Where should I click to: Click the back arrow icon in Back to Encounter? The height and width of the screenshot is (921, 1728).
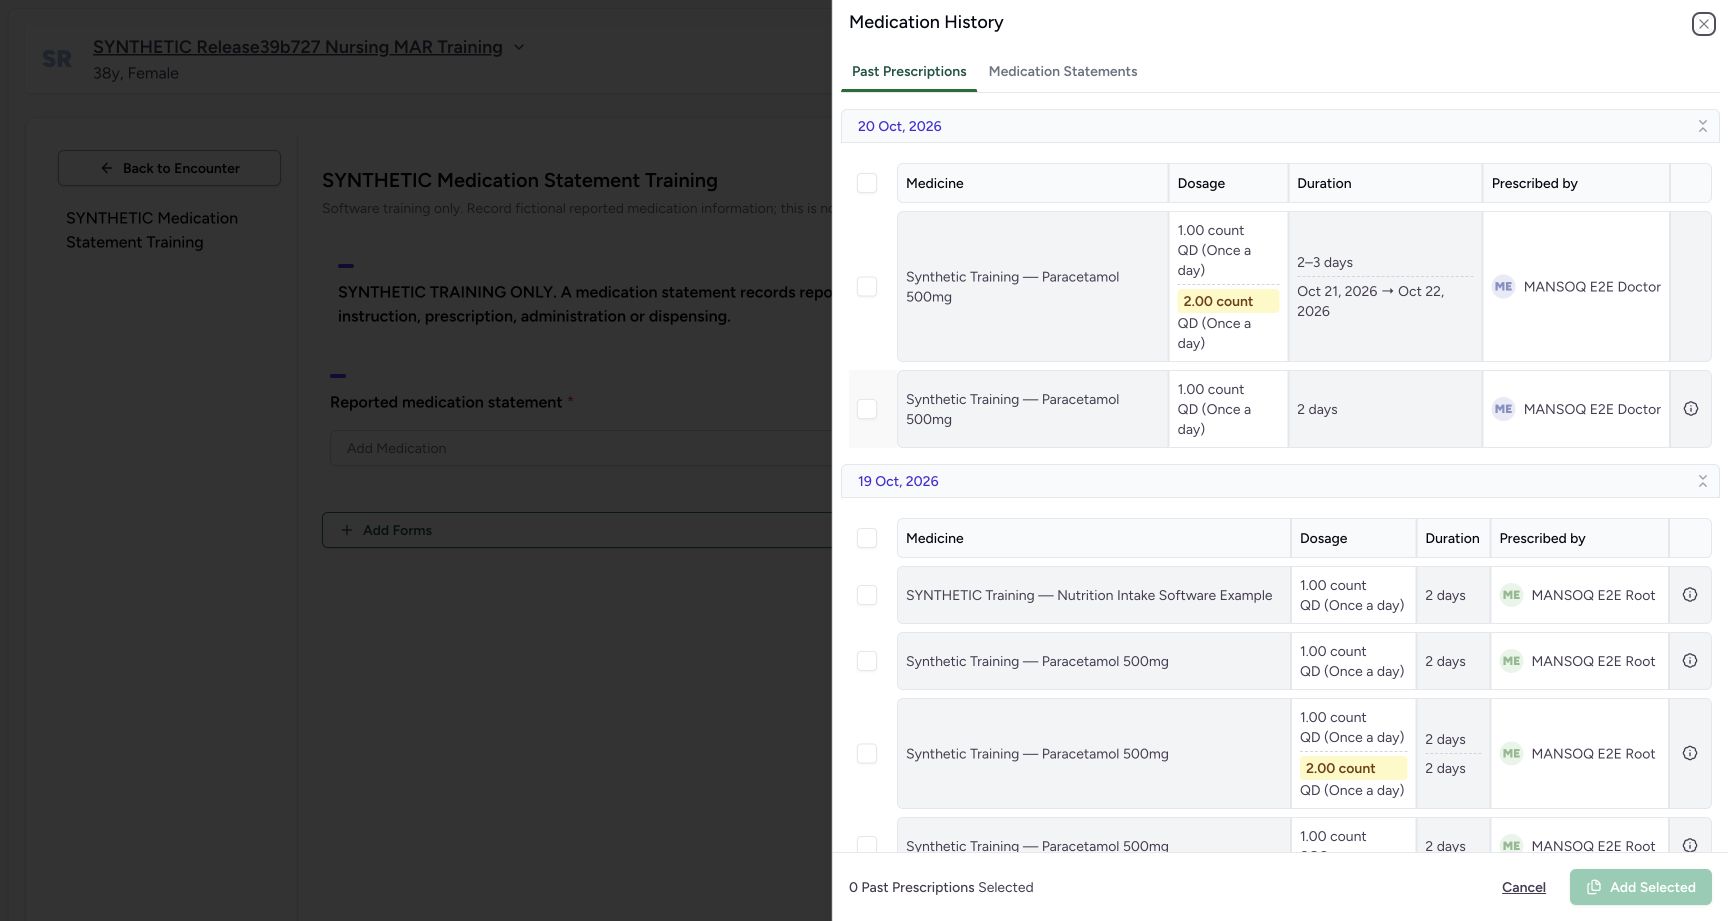107,168
